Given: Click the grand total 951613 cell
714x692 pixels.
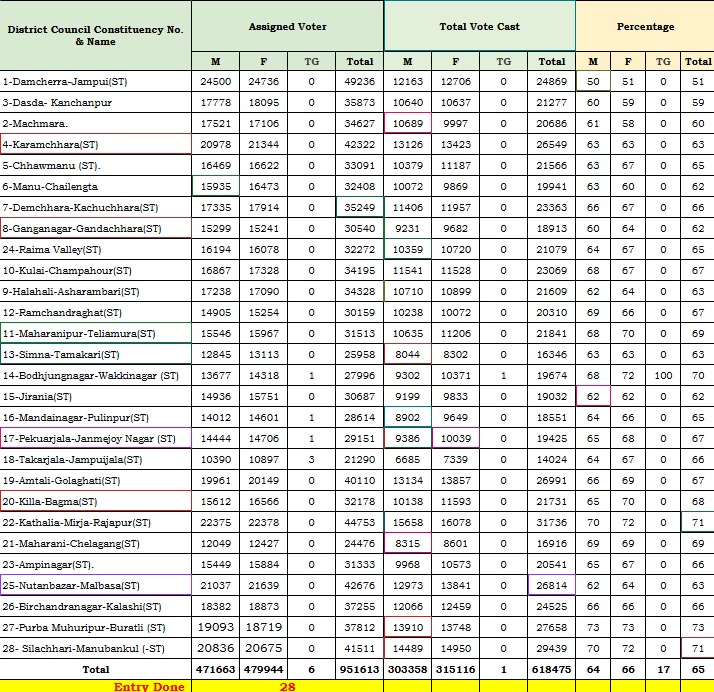Looking at the screenshot, I should tap(359, 669).
